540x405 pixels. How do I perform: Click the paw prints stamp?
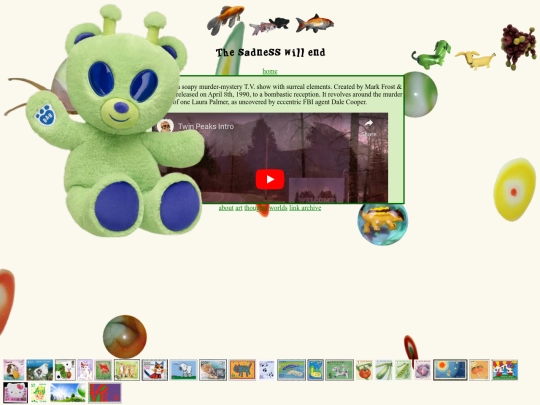[267, 370]
